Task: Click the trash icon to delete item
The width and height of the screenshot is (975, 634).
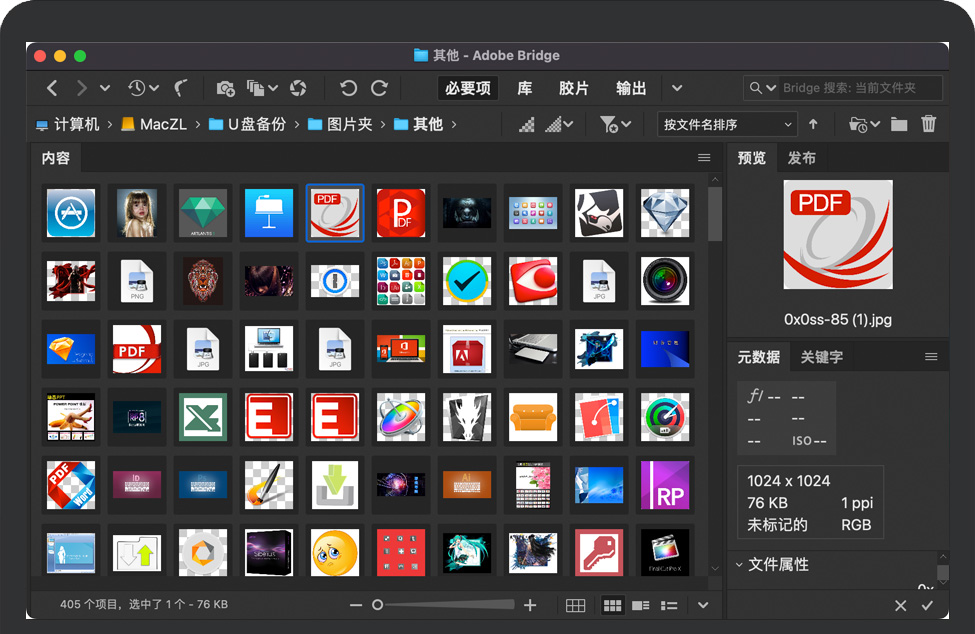Action: pos(928,124)
